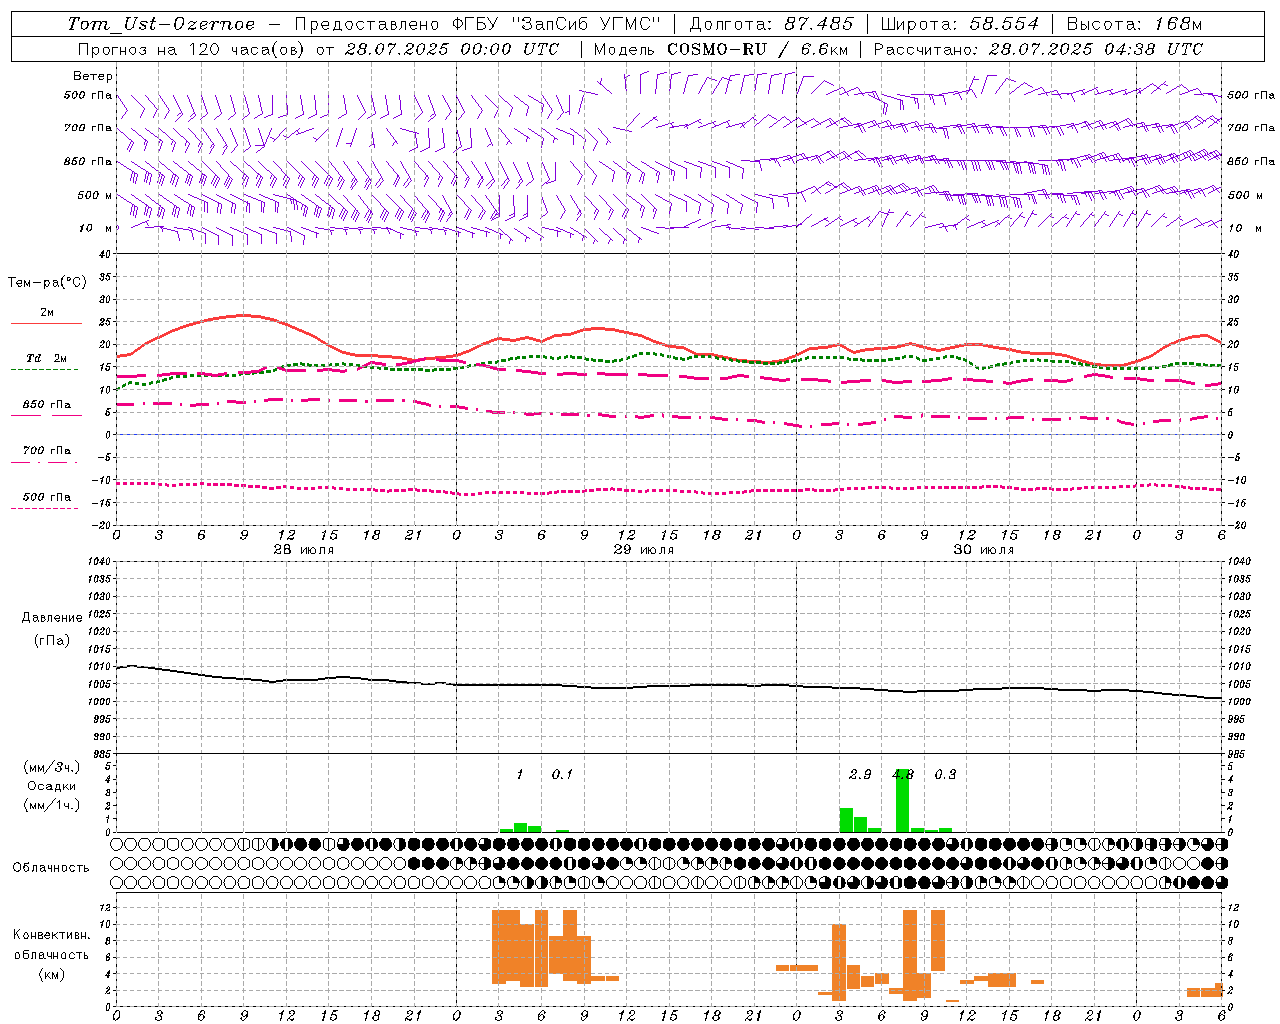The height and width of the screenshot is (1024, 1280).
Task: Click the station name Tom_Ust-Ozernoe
Action: pos(161,24)
